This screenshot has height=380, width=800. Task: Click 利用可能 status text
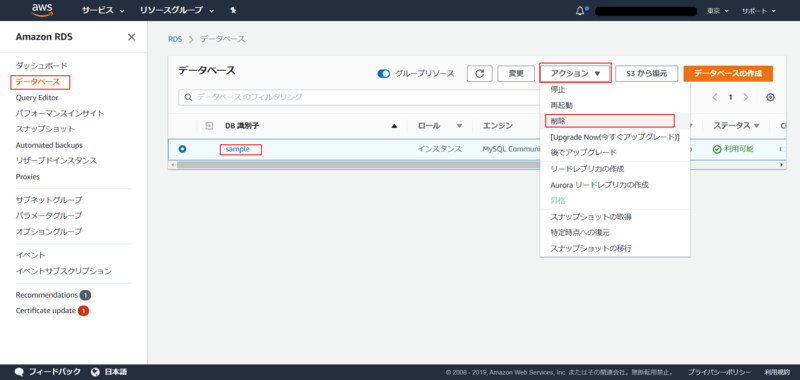click(x=738, y=149)
